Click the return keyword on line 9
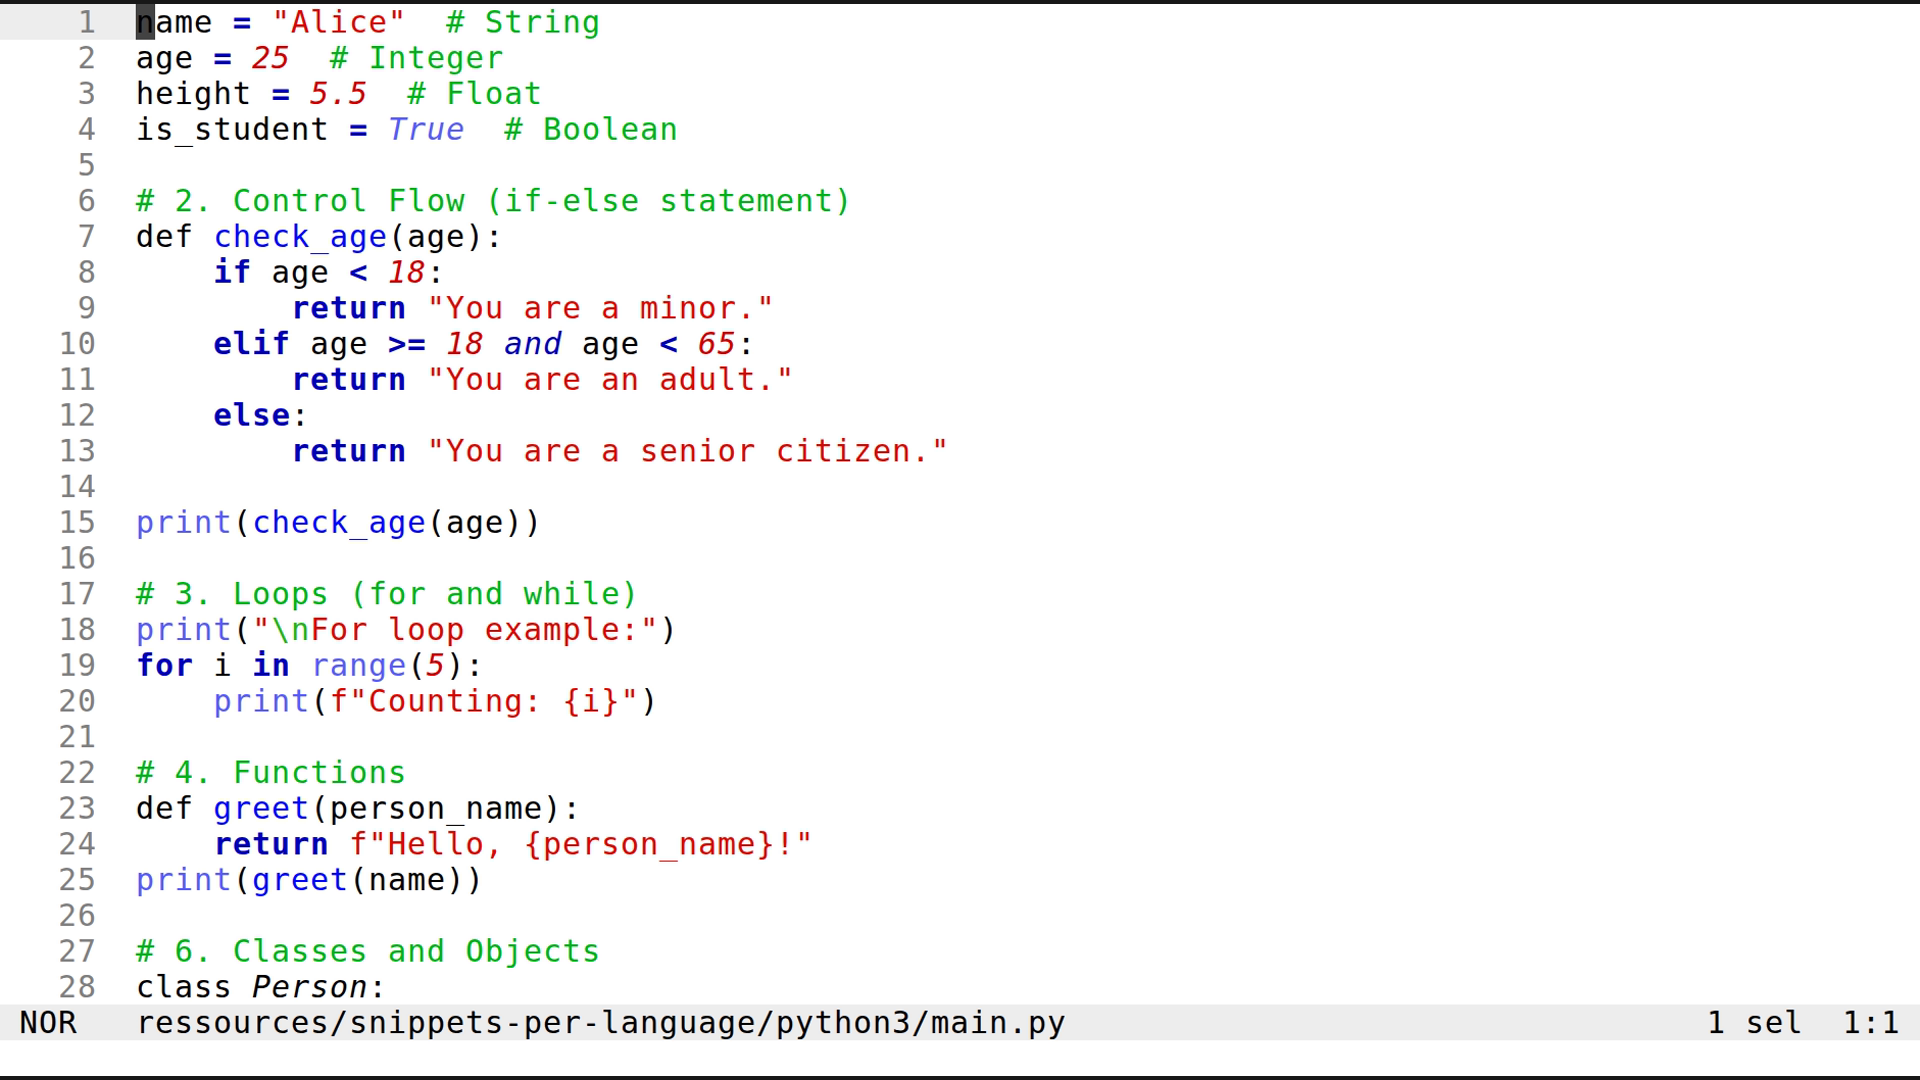The height and width of the screenshot is (1080, 1920). 348,307
